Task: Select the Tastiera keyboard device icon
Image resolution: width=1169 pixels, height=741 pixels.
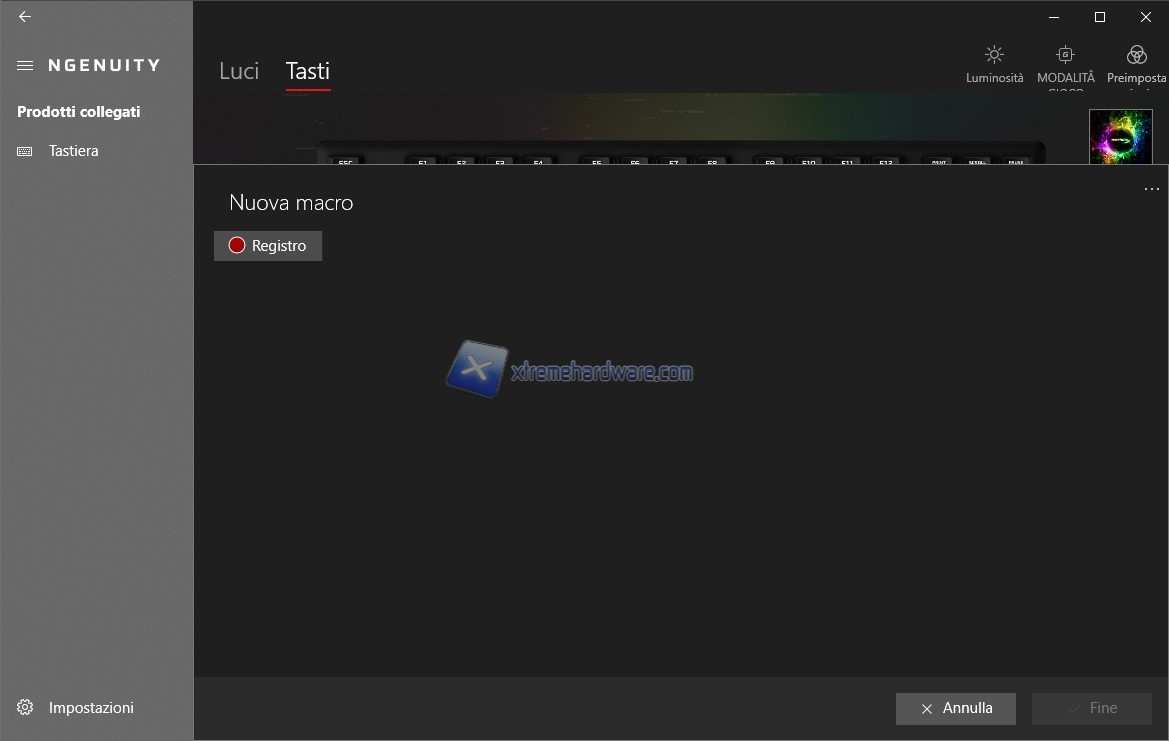Action: pos(25,151)
